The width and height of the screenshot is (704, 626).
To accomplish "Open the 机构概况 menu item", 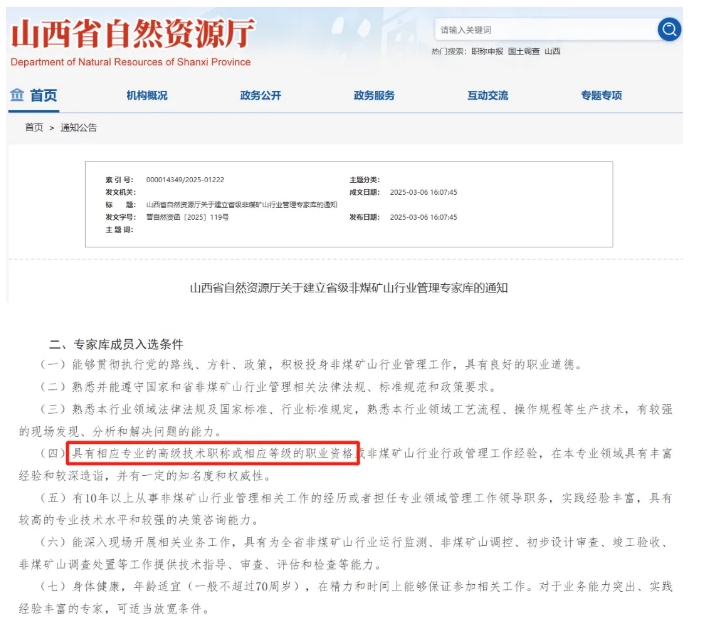I will (x=147, y=96).
